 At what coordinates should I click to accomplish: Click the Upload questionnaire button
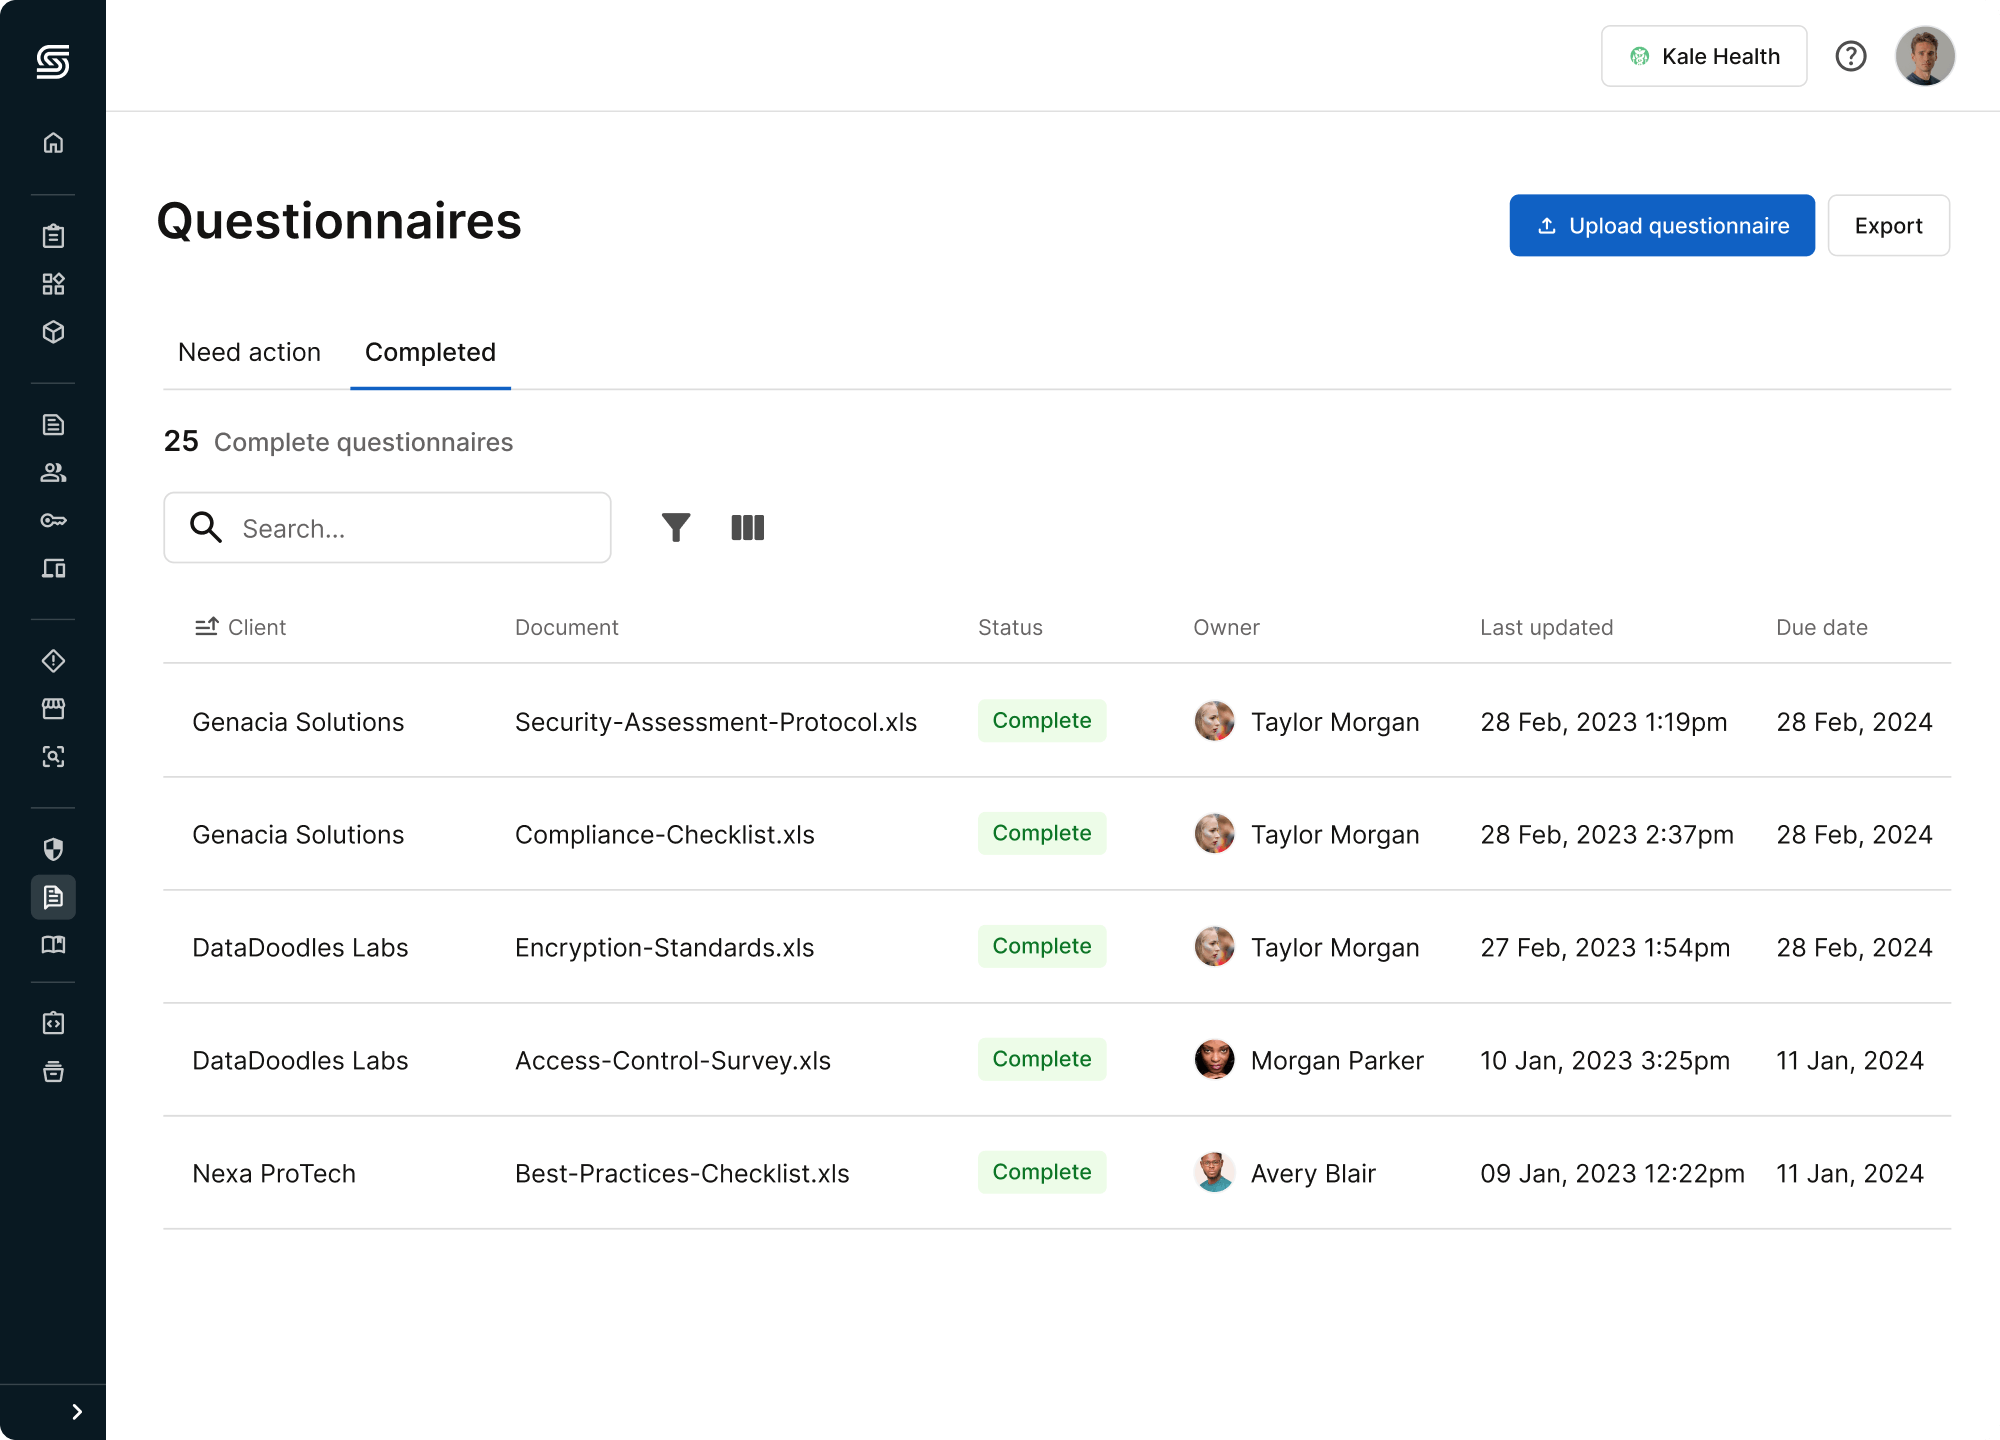point(1661,225)
